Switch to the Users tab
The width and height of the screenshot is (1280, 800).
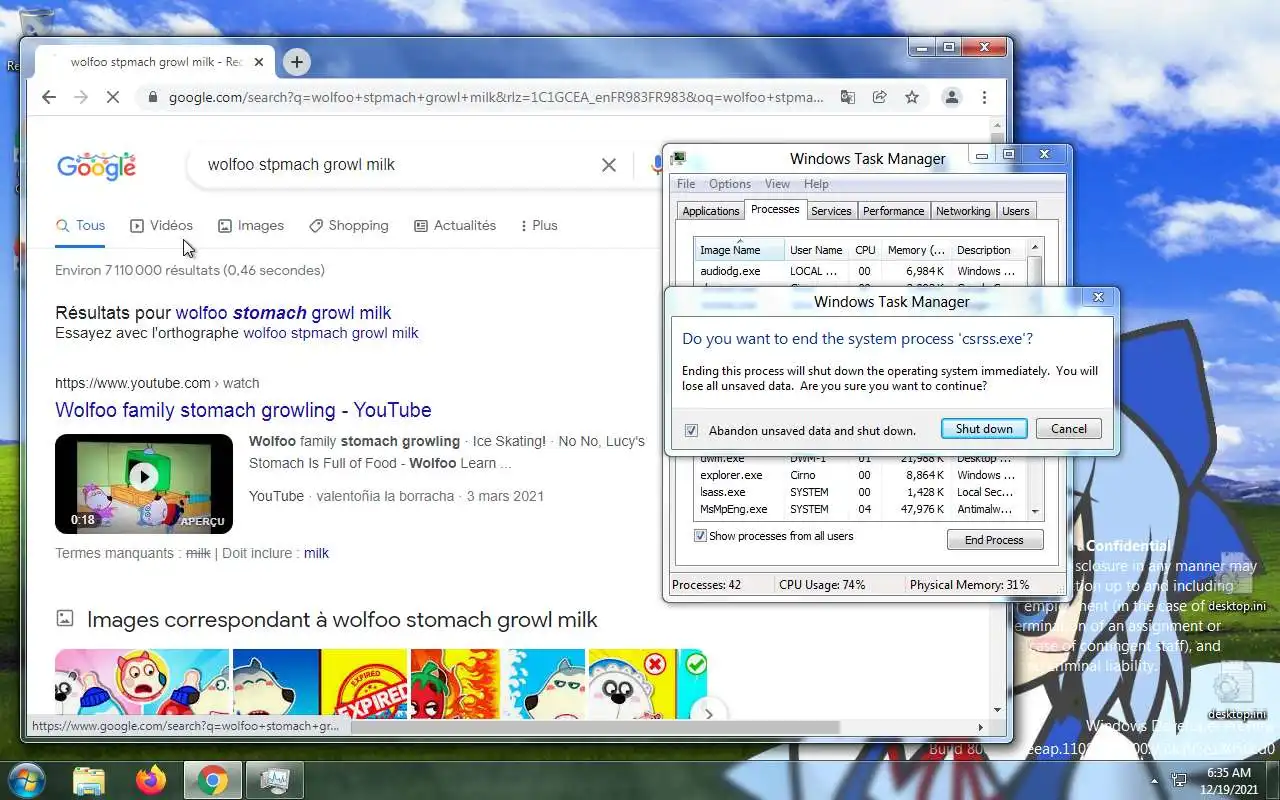click(1016, 211)
